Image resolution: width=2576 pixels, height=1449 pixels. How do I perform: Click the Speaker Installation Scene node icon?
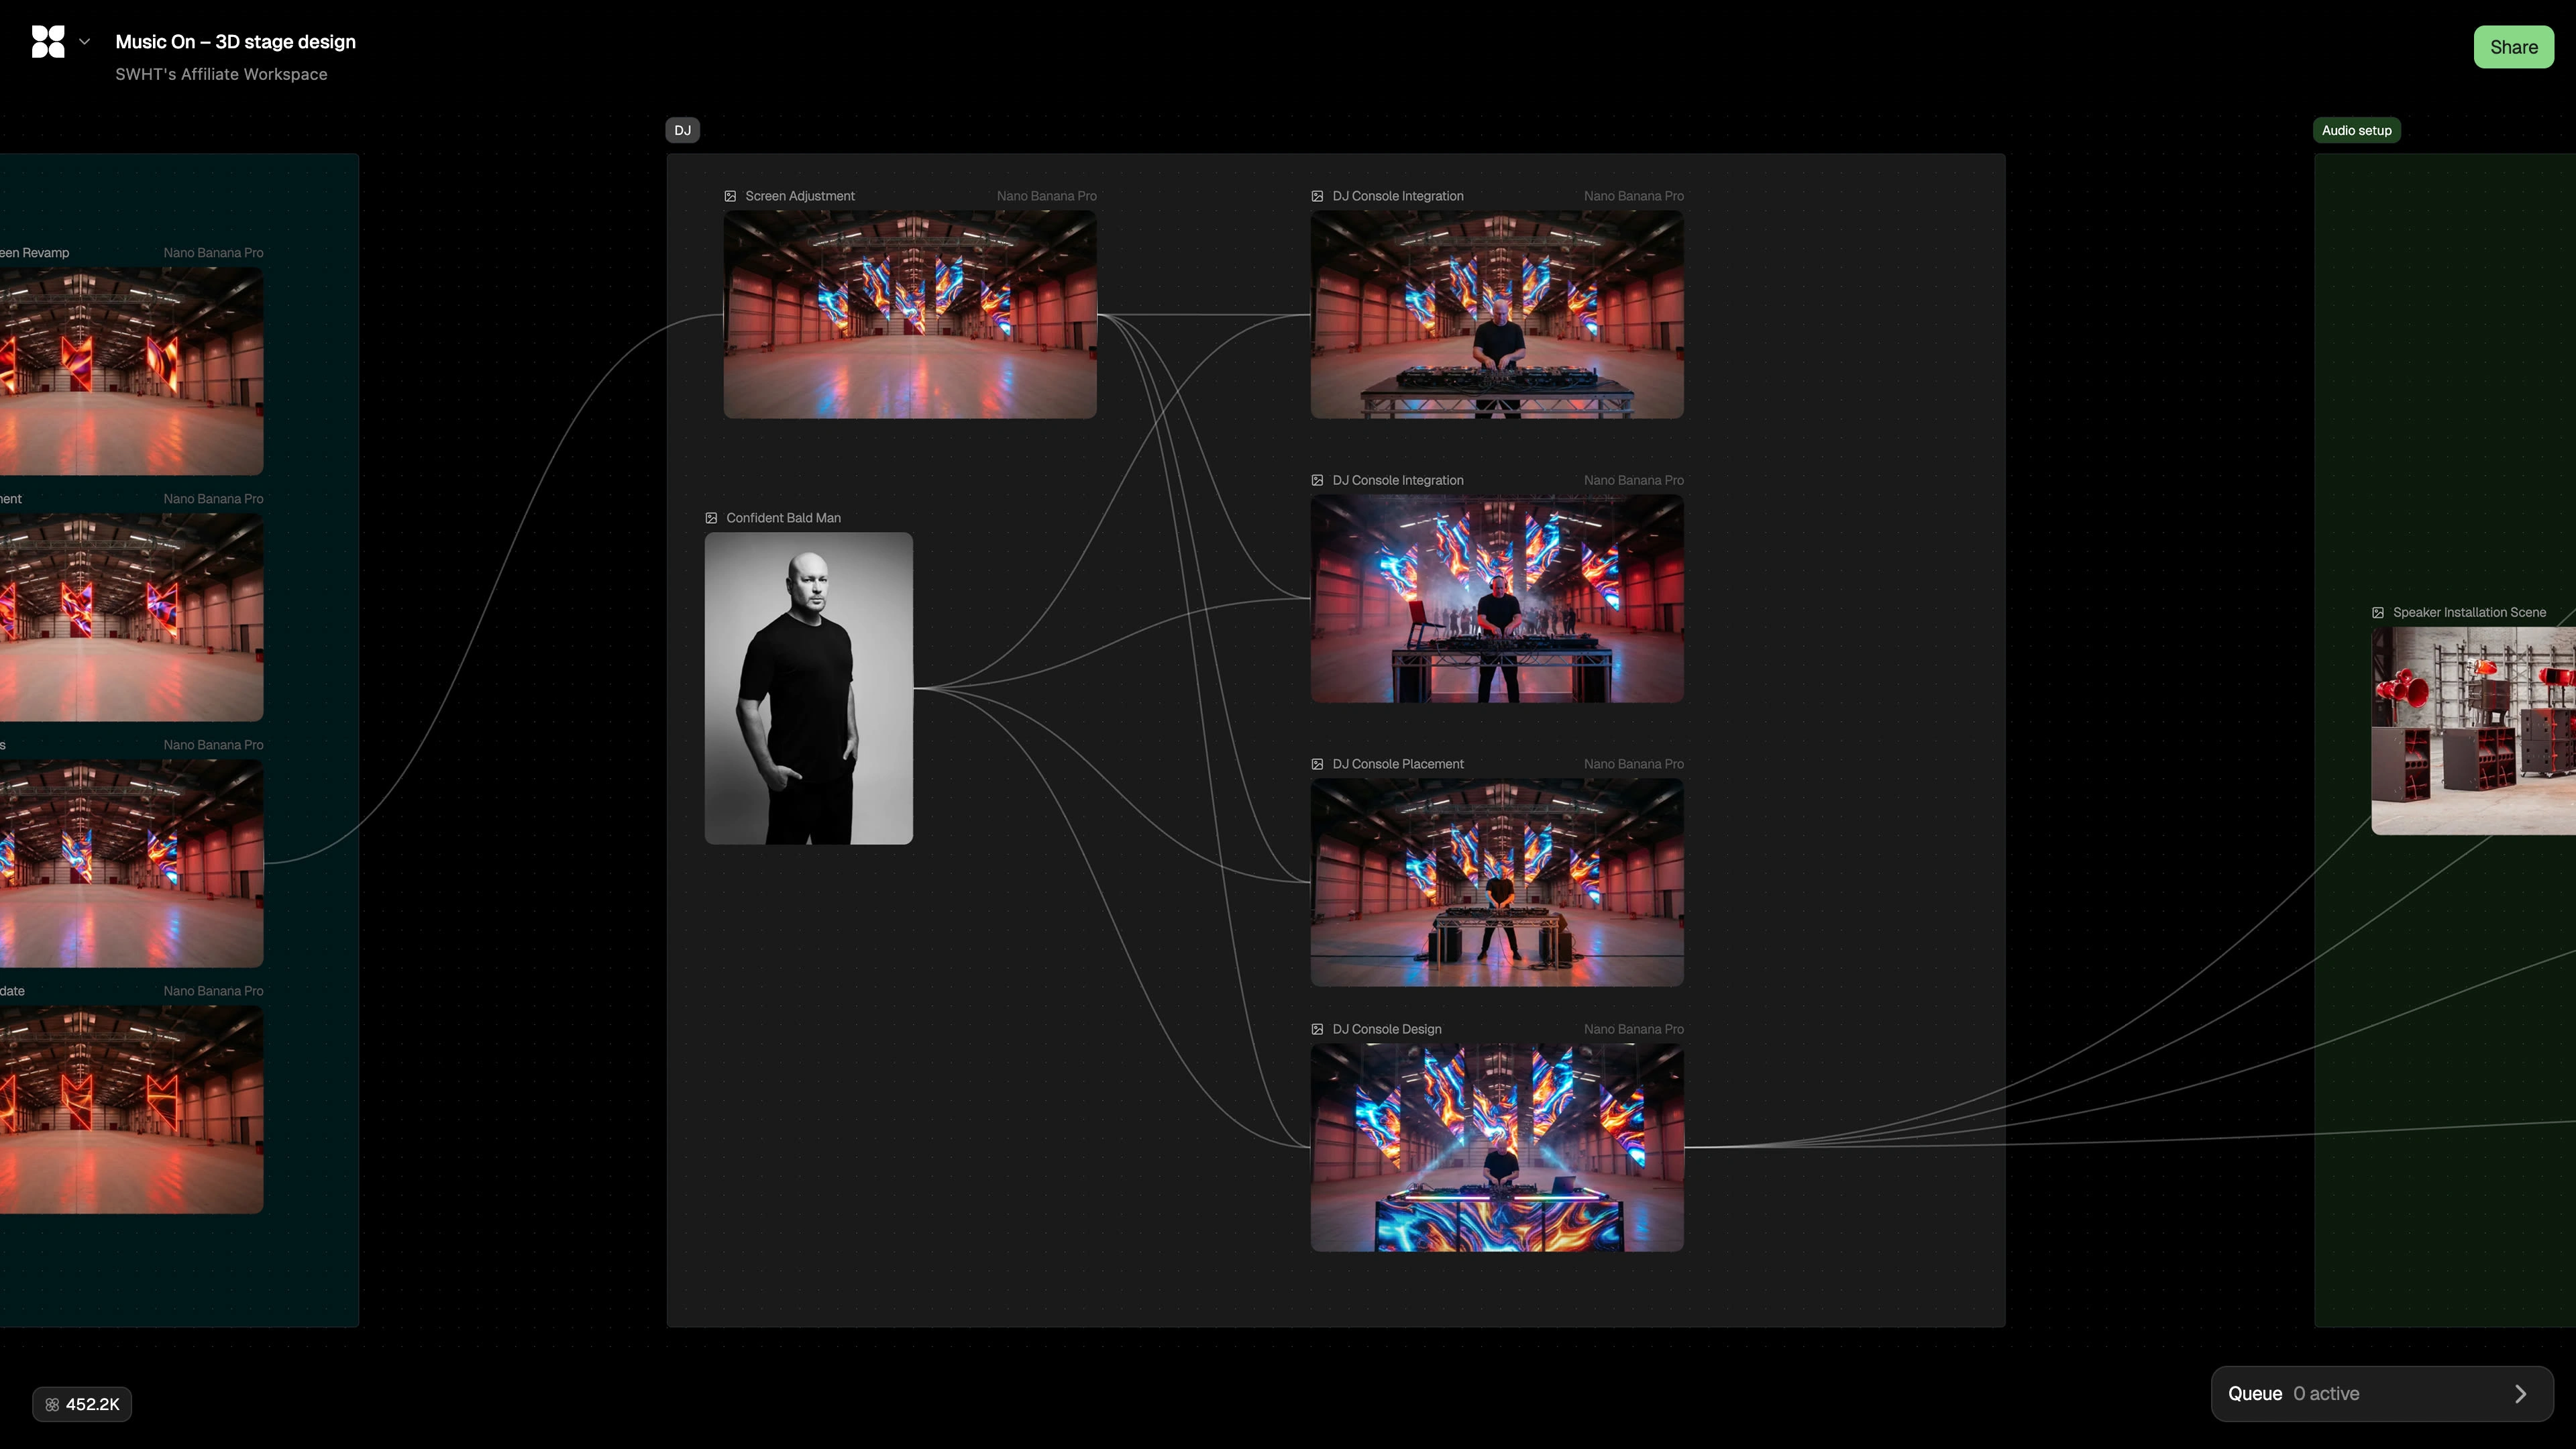click(2378, 613)
